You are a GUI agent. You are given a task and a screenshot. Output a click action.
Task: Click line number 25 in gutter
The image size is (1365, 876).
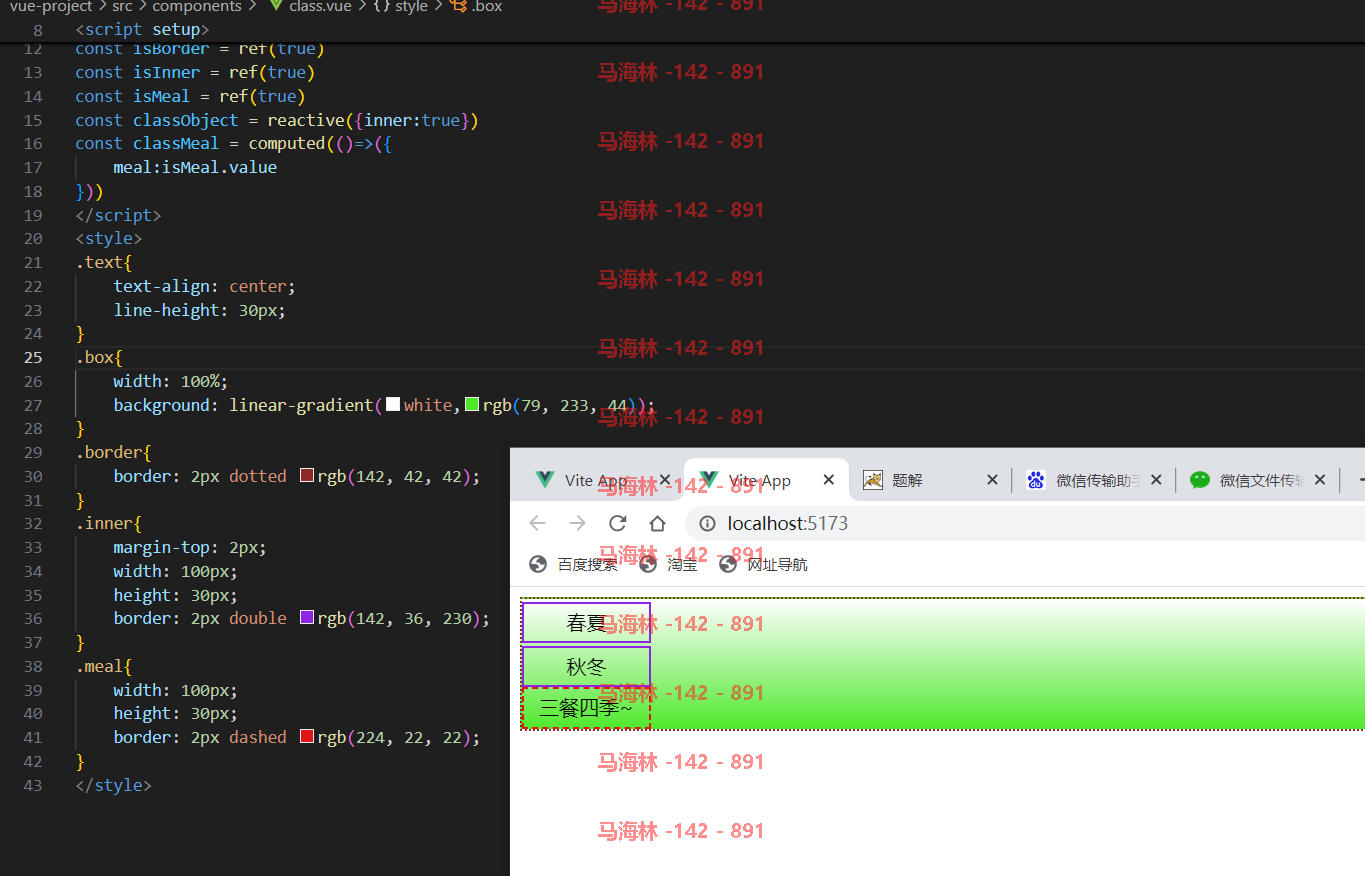(x=33, y=357)
